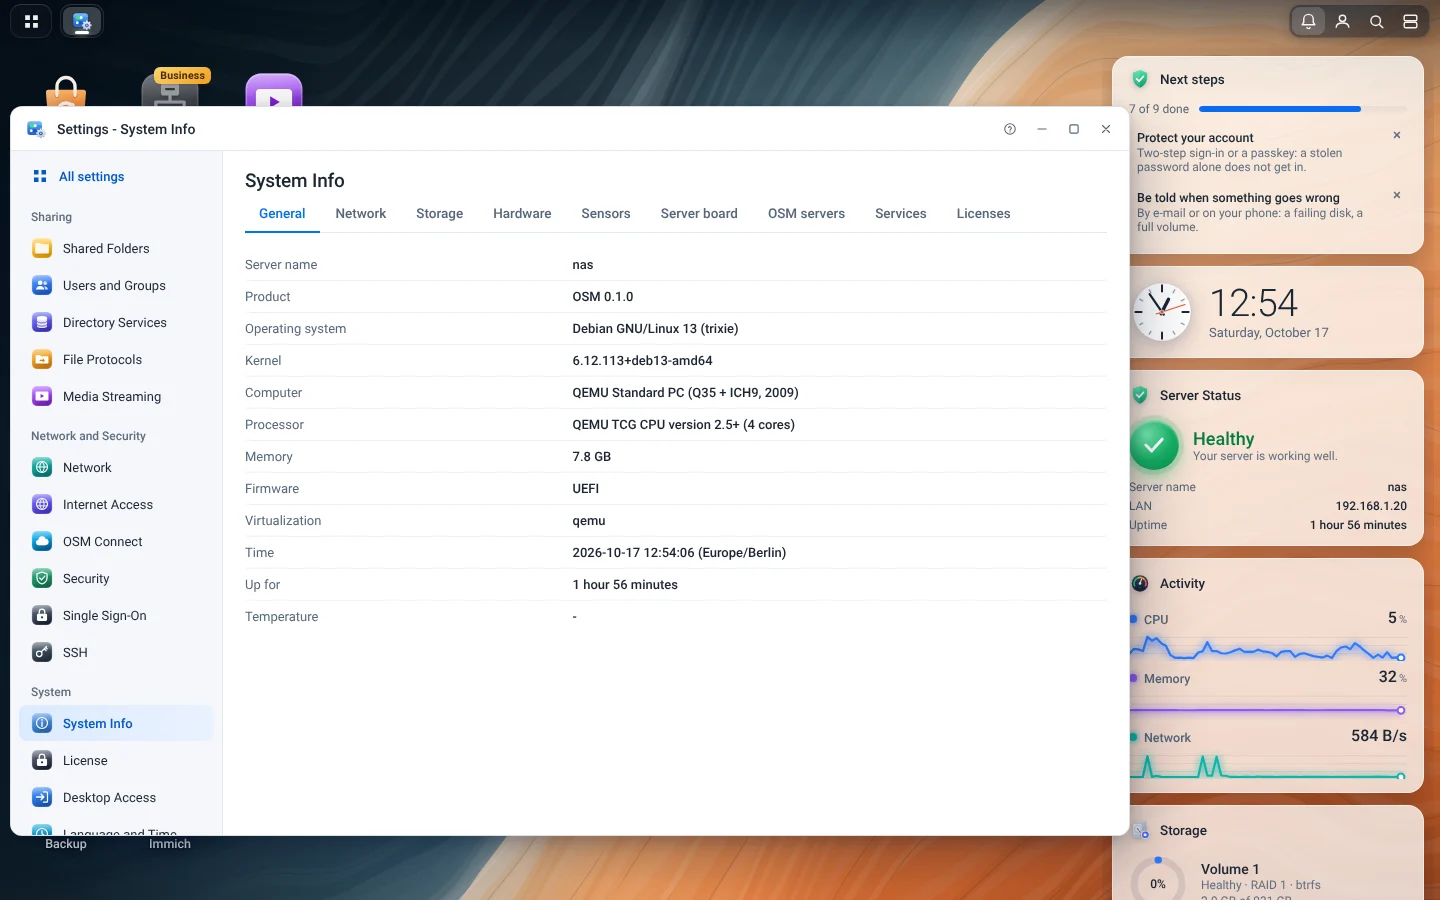Open the Single Sign-On lock icon
Screen dimensions: 1440x900
coord(42,615)
